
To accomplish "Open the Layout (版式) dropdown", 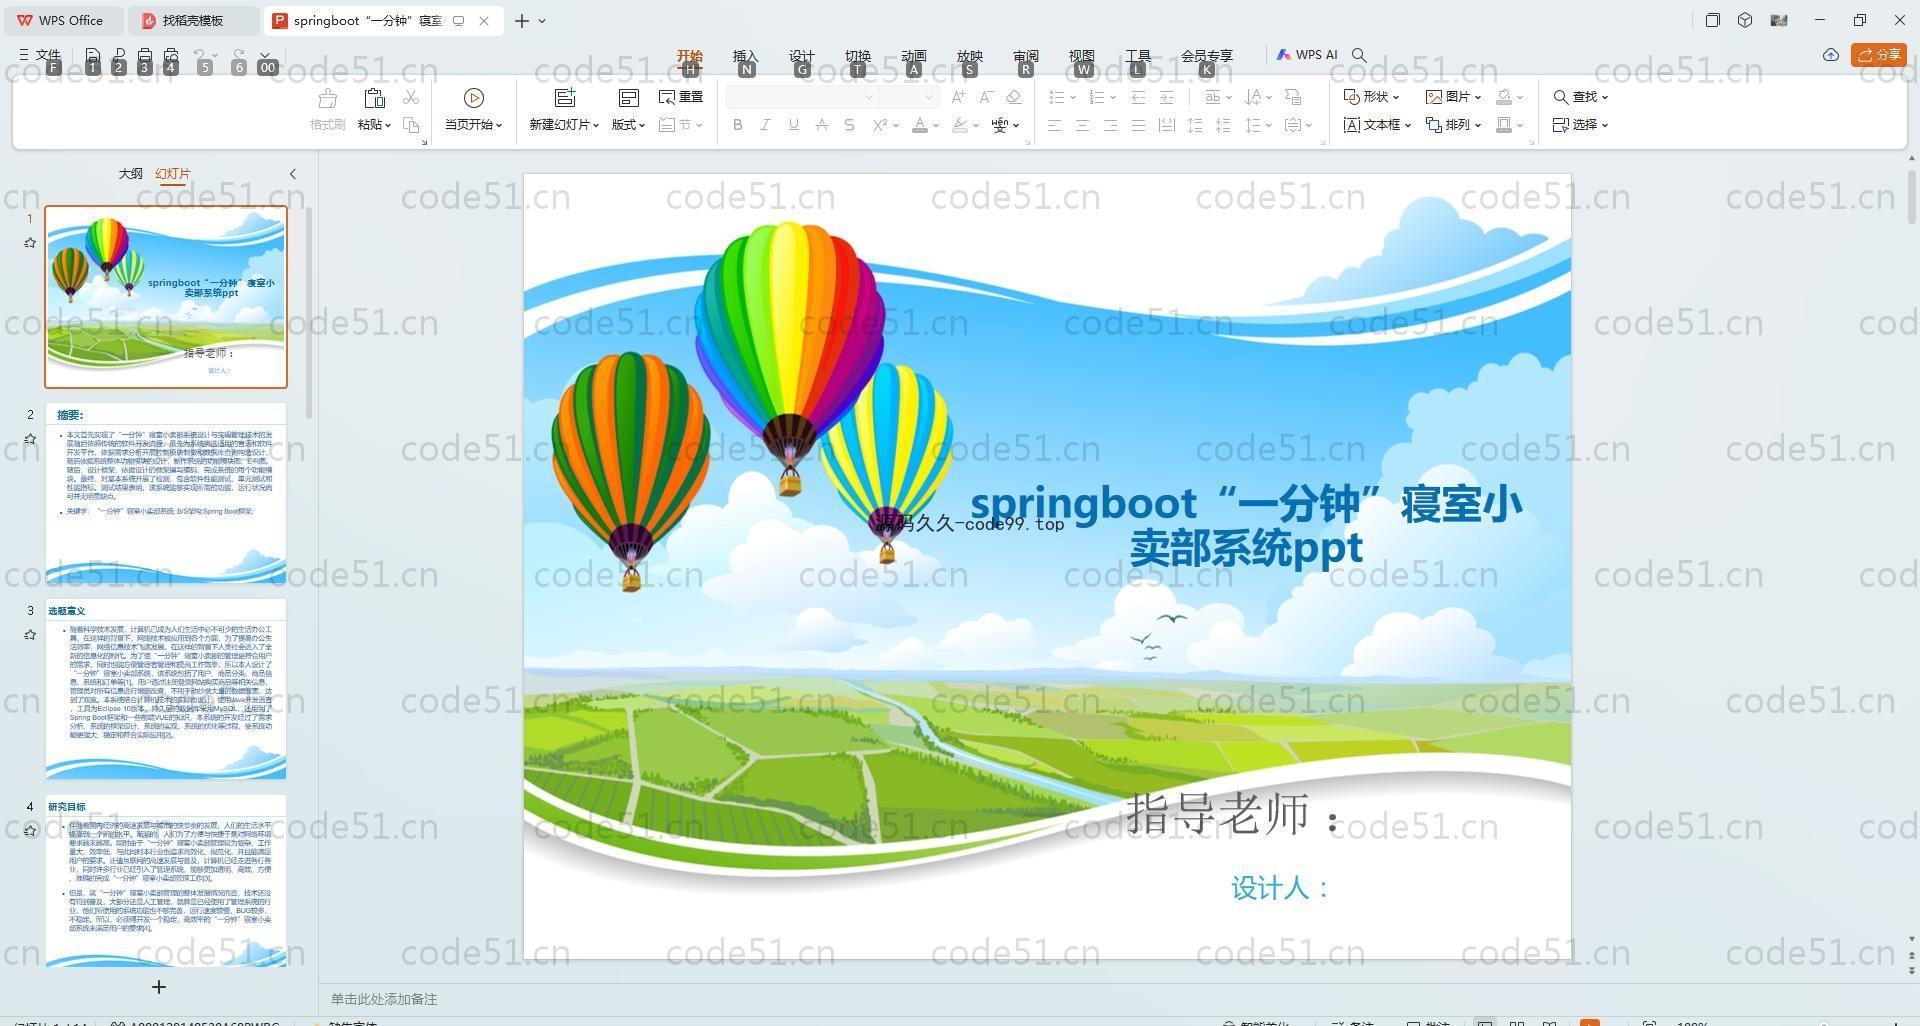I will point(628,125).
